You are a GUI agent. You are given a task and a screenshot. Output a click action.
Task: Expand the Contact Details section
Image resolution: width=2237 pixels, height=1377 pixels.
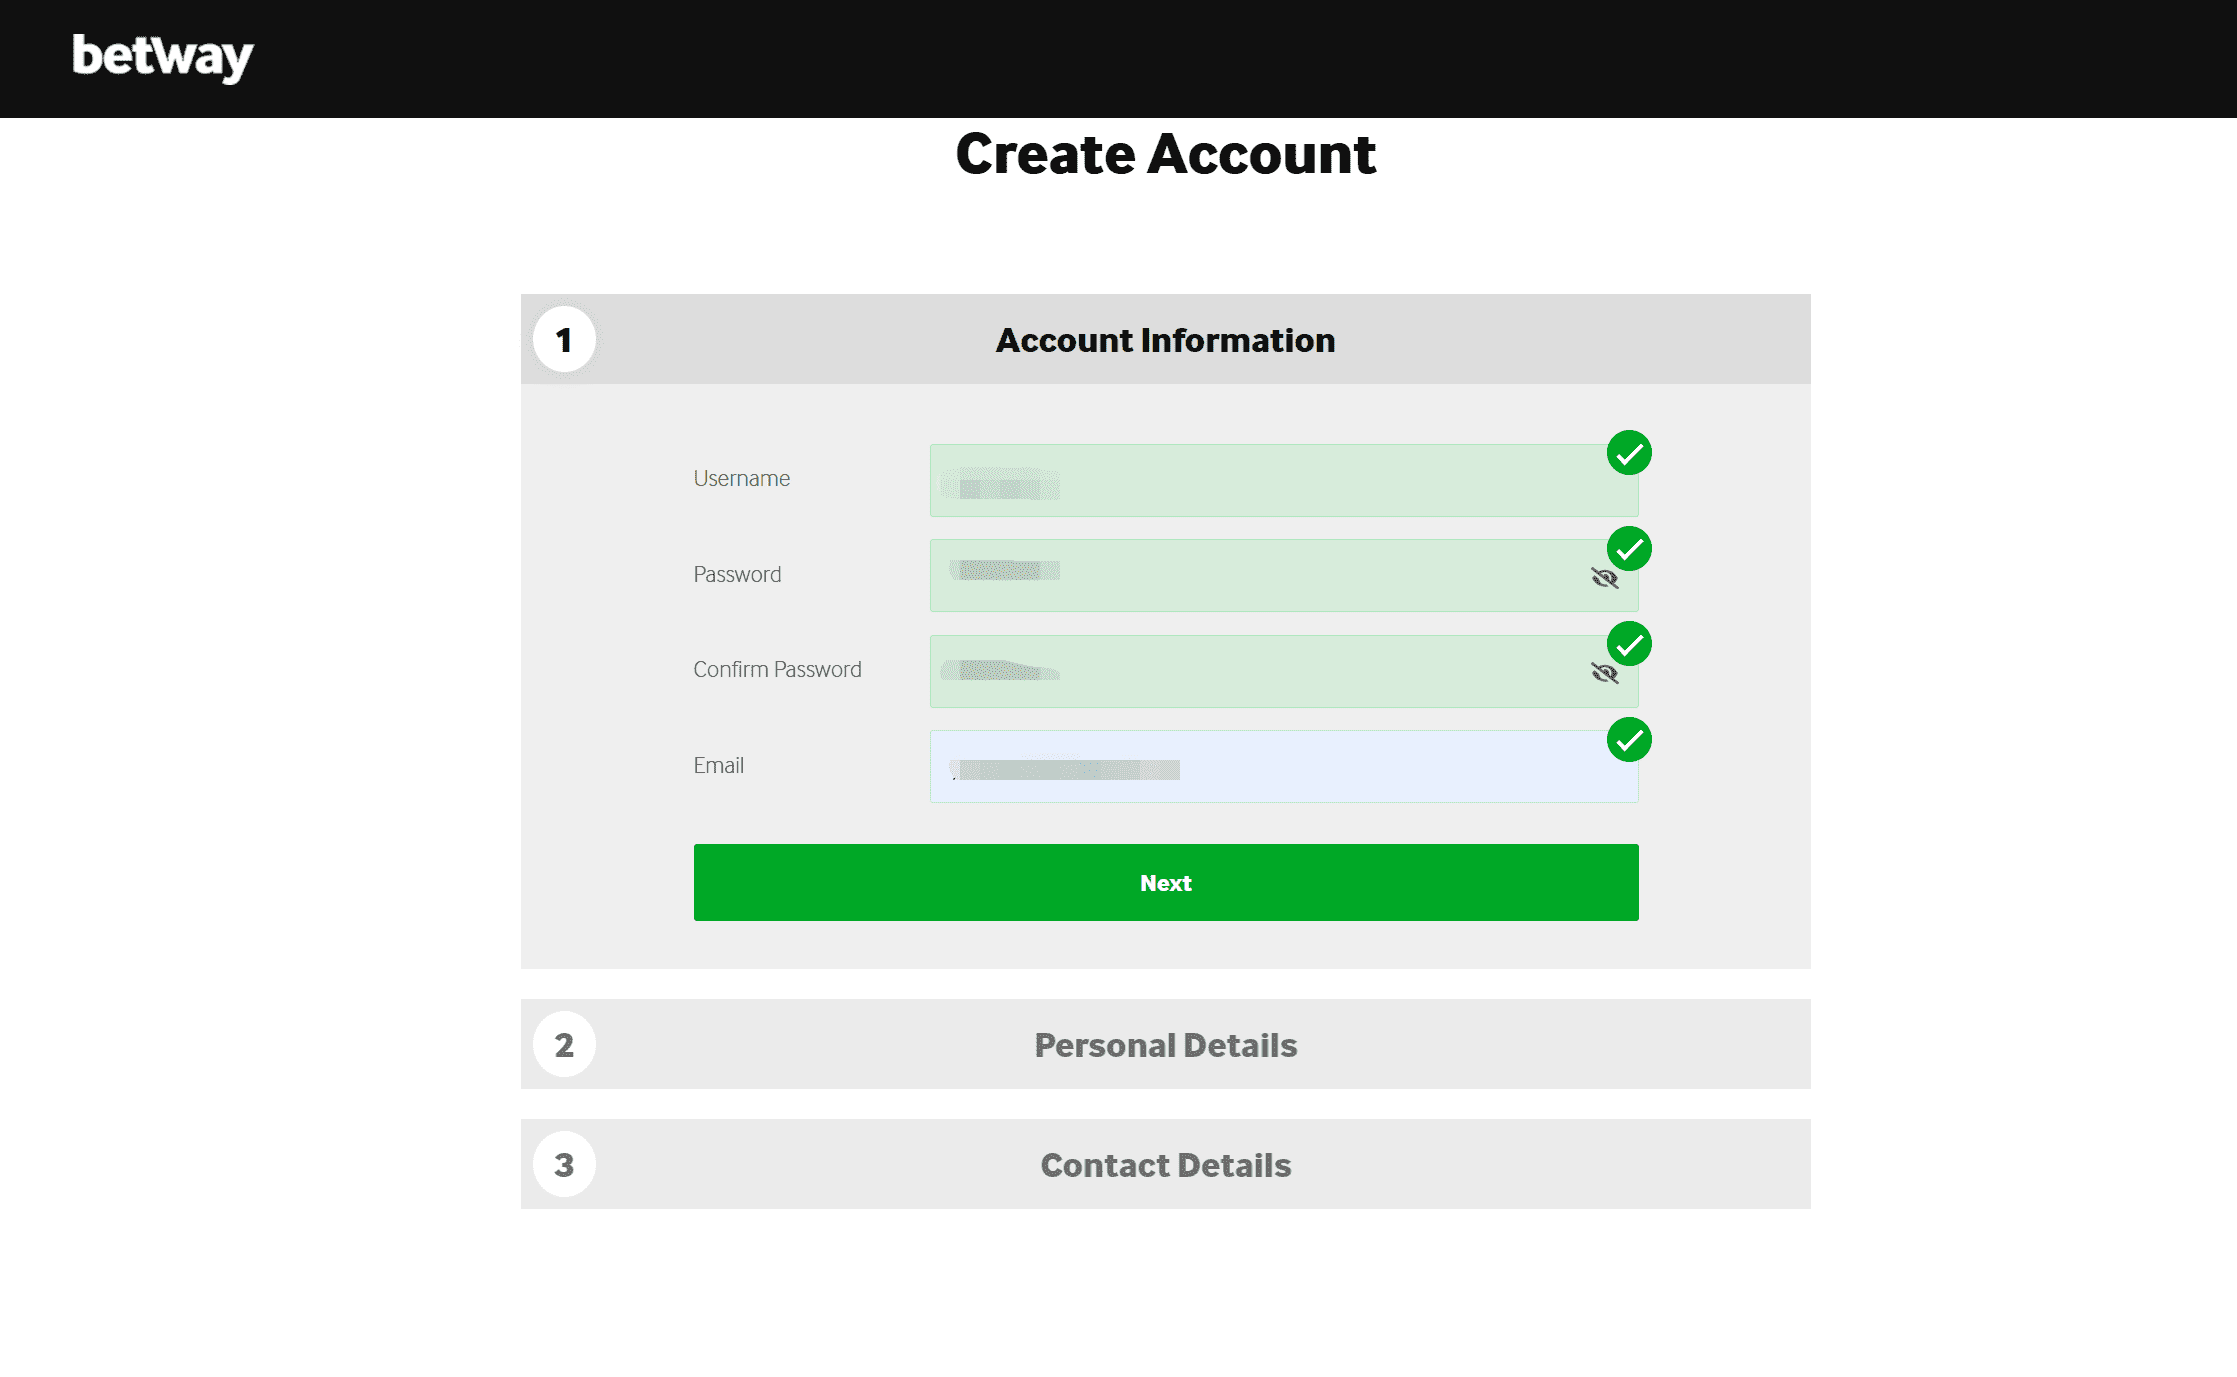[1165, 1165]
